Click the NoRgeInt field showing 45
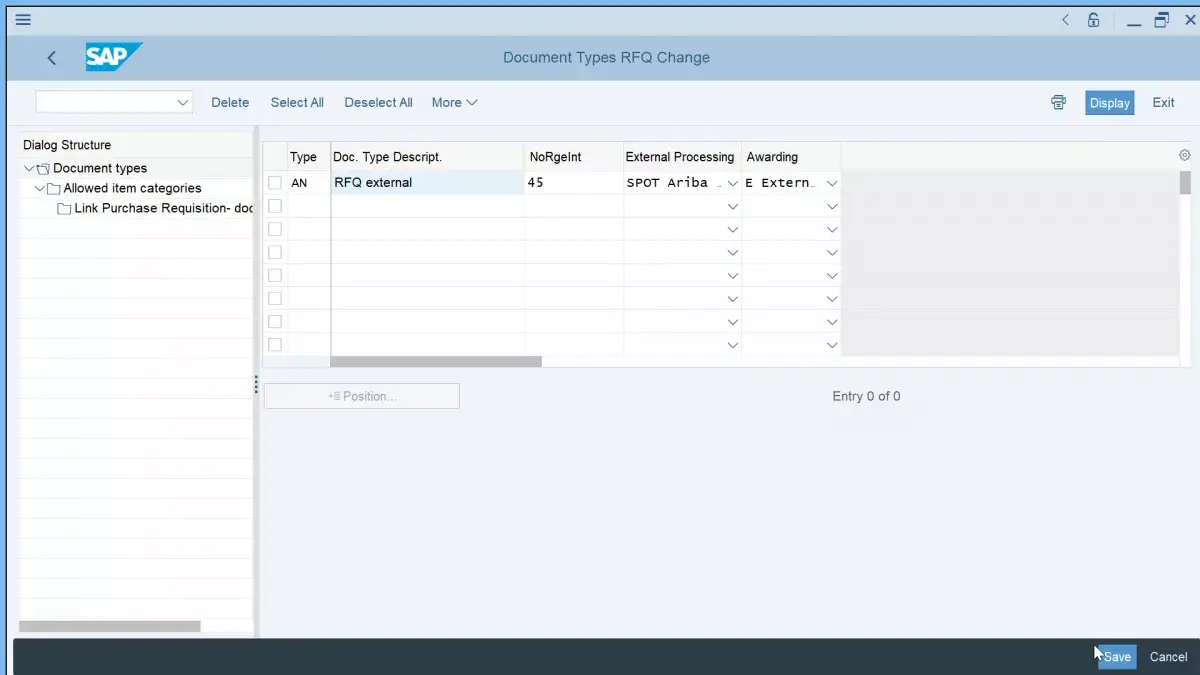 (574, 183)
